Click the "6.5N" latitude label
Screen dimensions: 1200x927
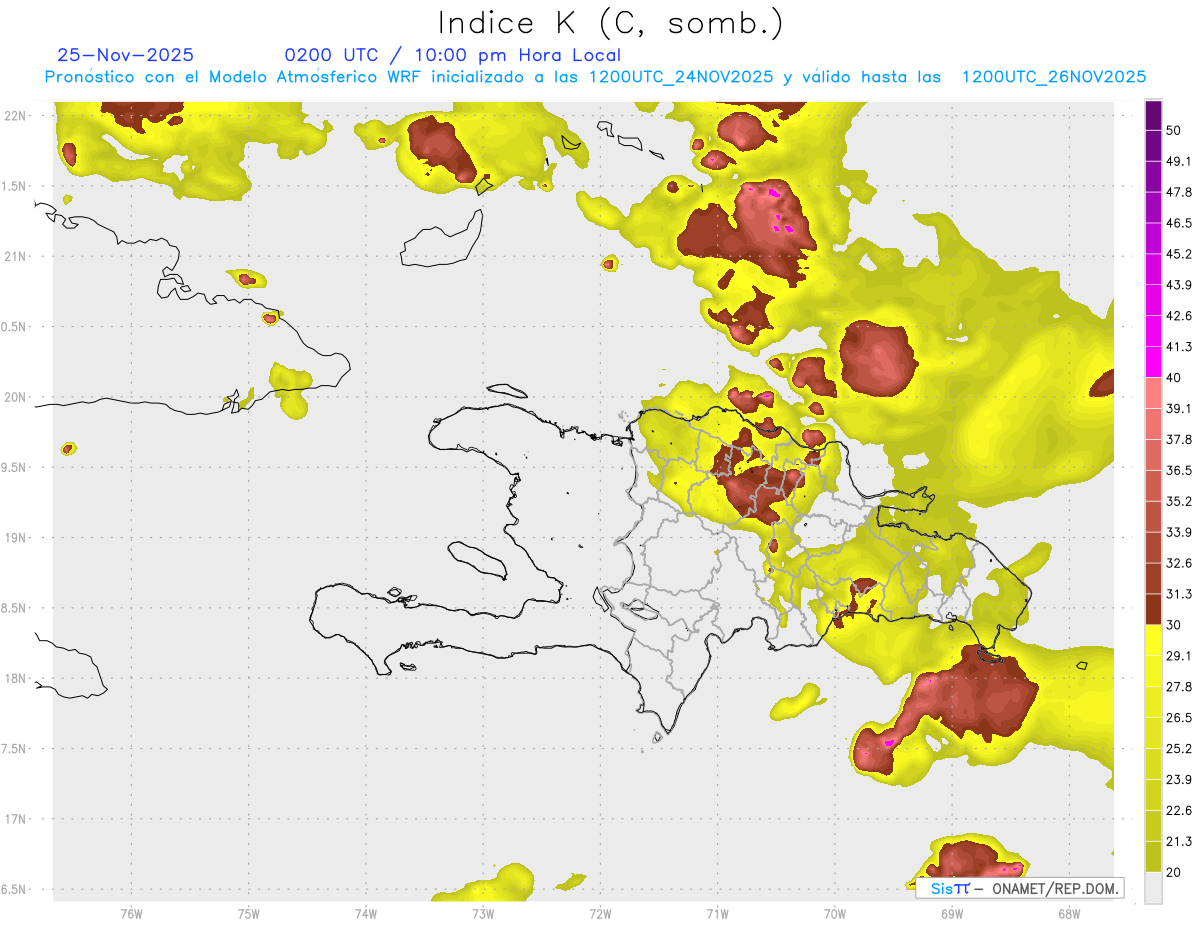(14, 889)
